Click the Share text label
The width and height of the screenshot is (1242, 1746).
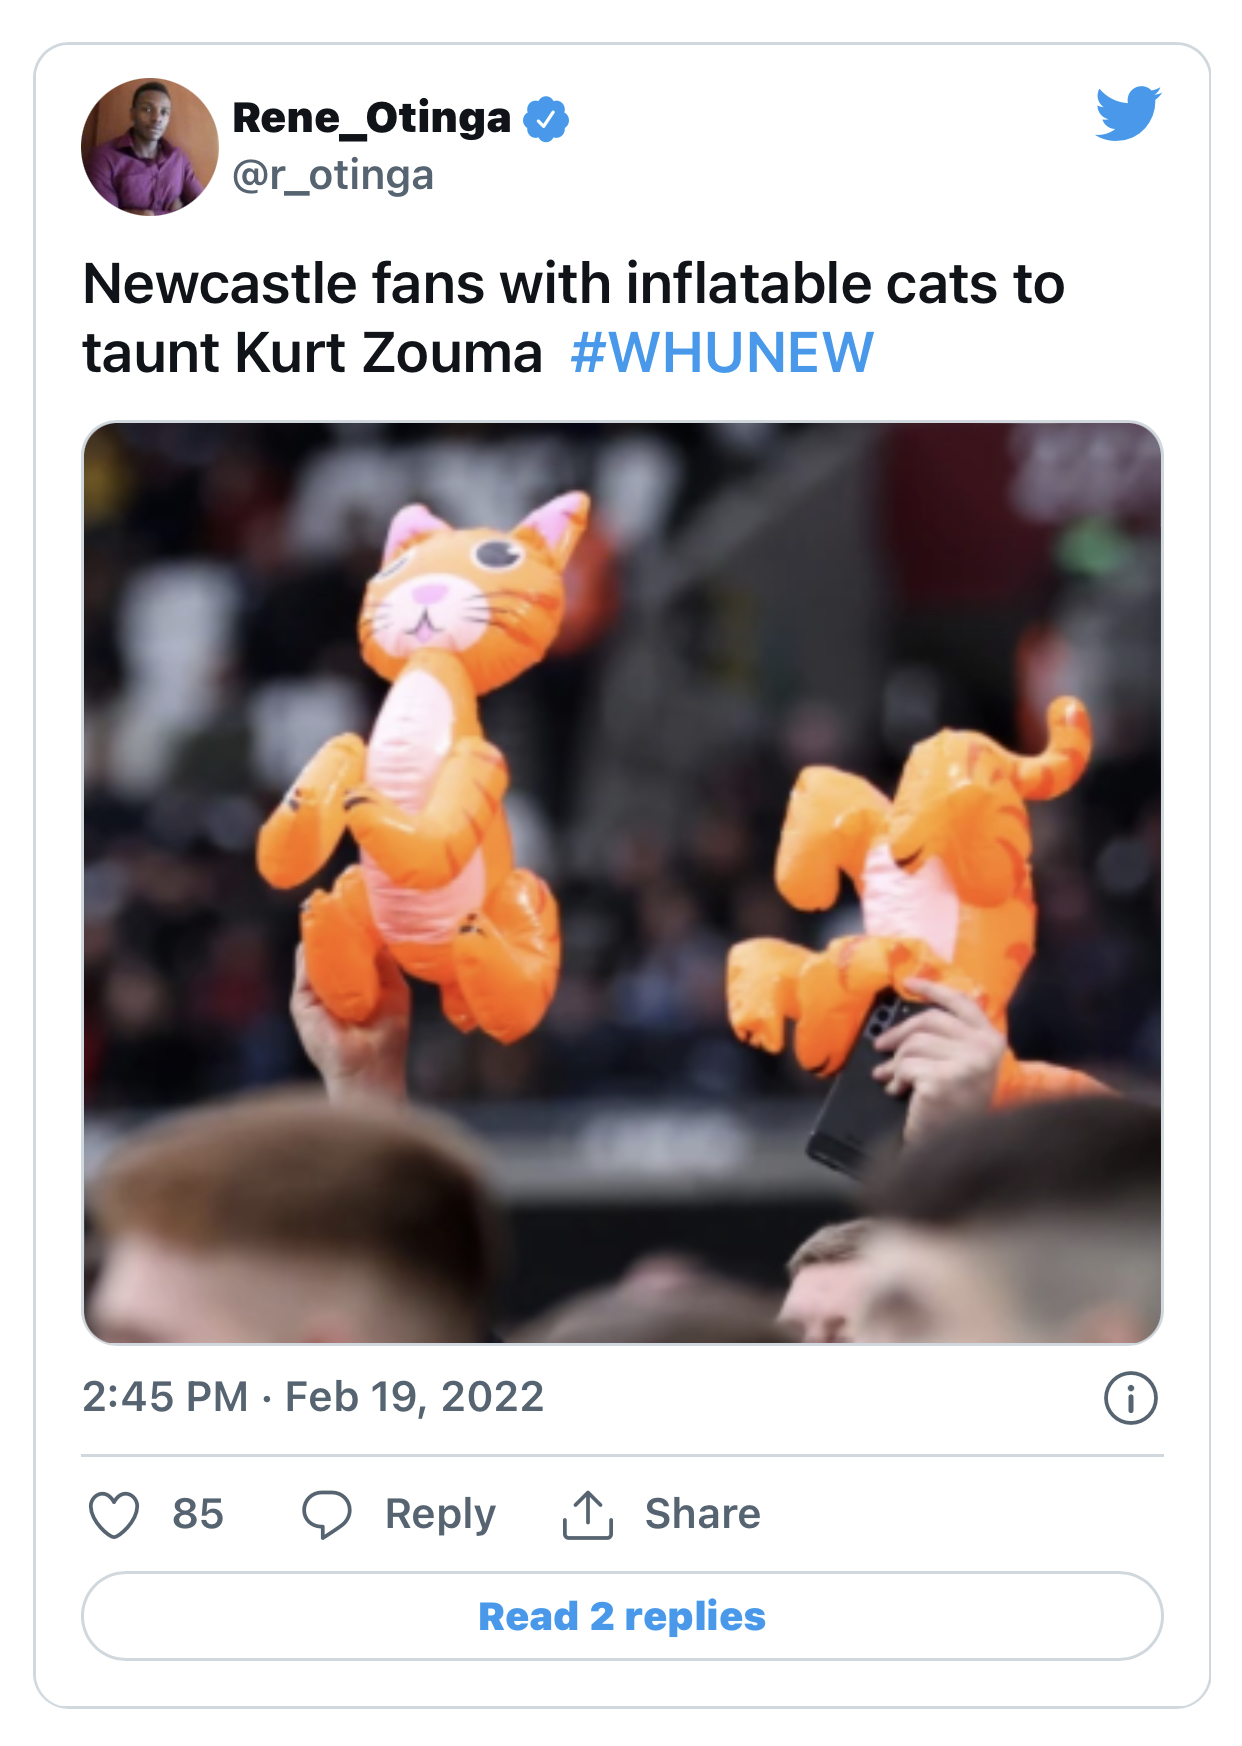coord(702,1514)
